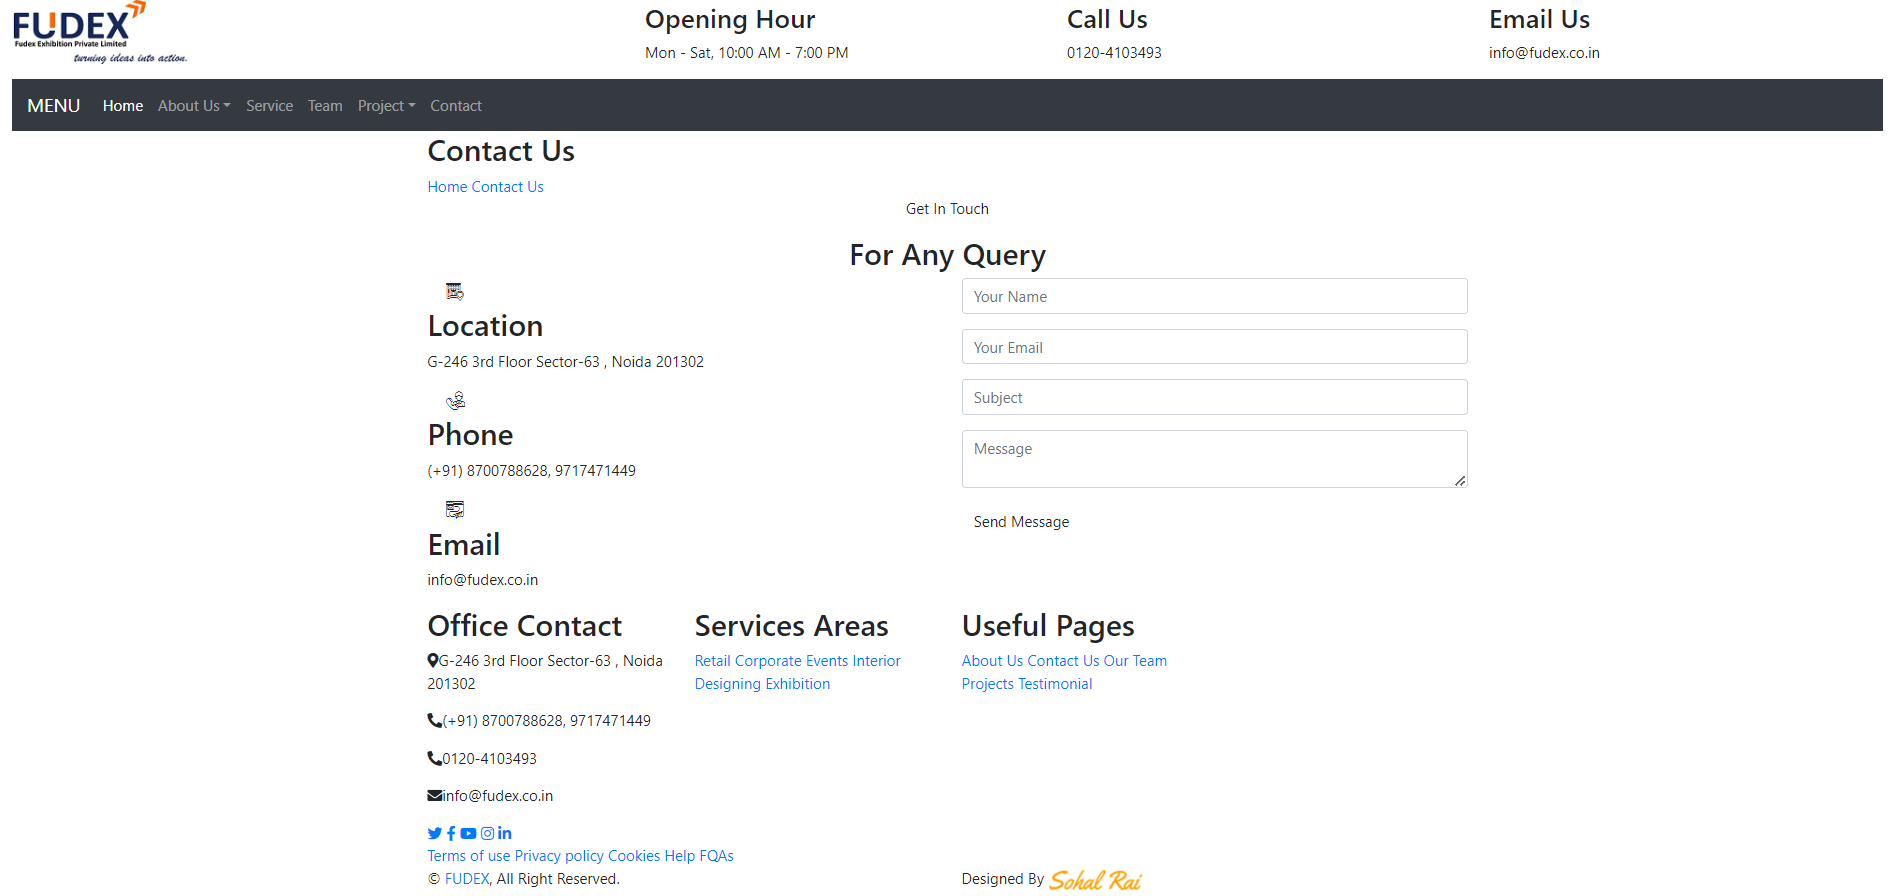
Task: Click the Facebook icon in footer
Action: [x=451, y=833]
